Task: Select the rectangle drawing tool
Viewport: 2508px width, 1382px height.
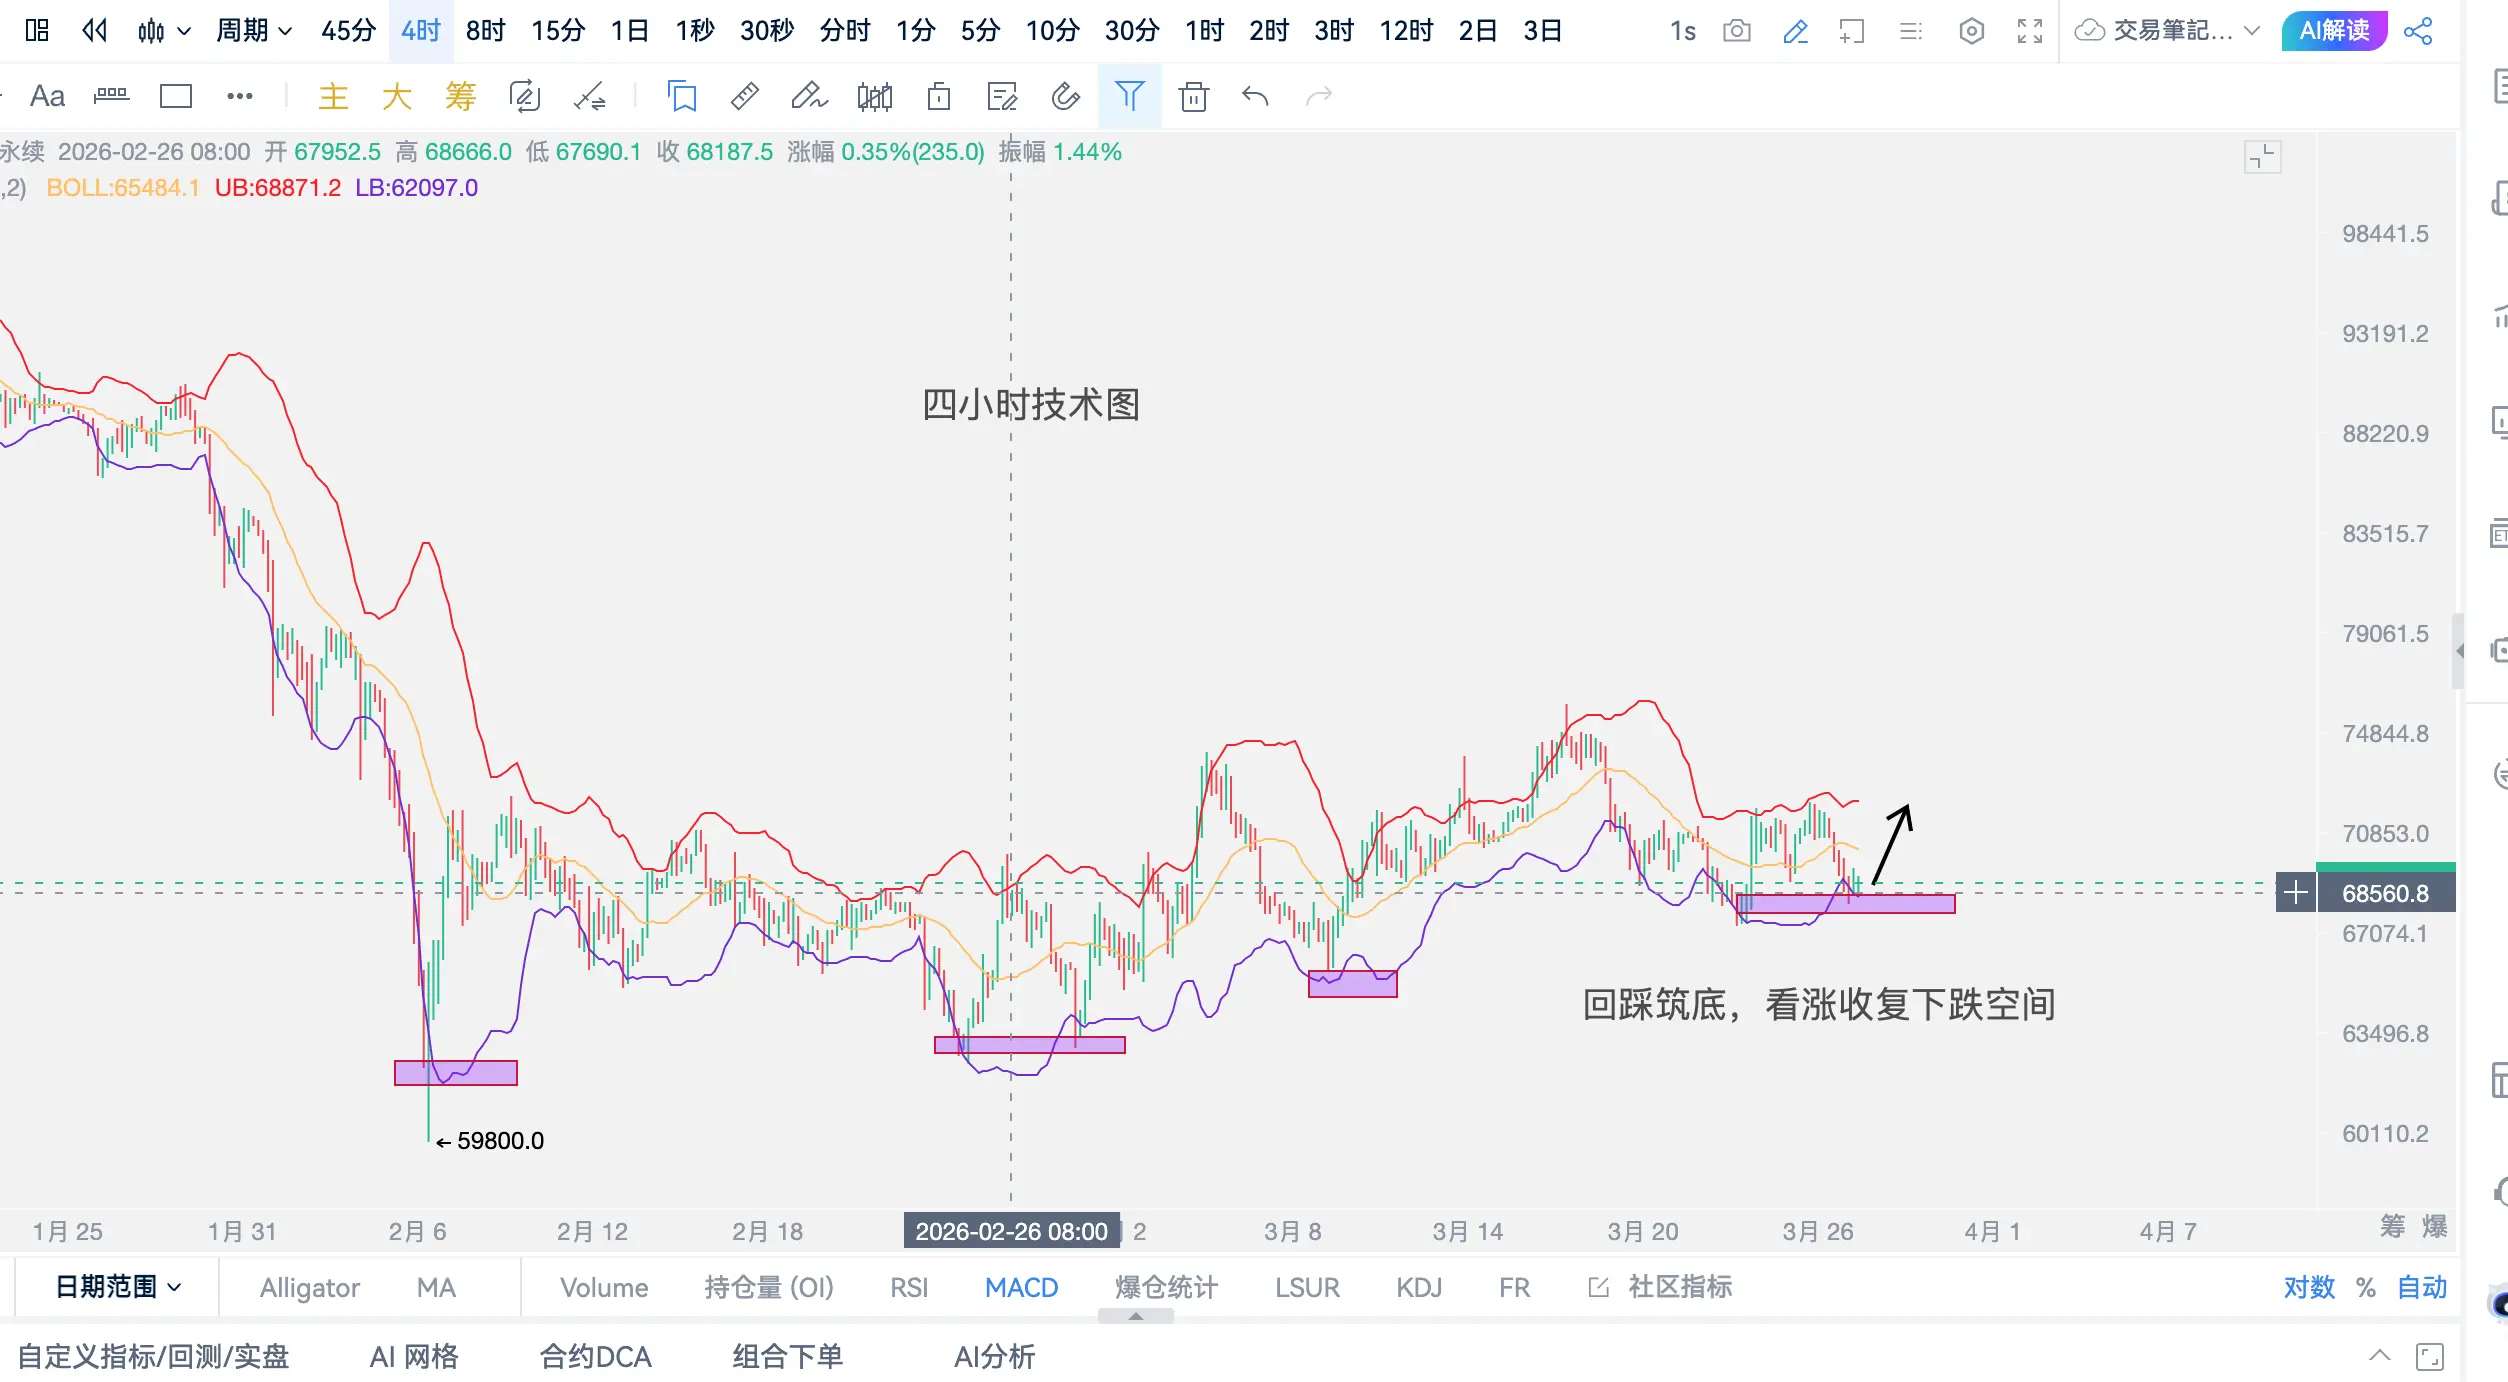Action: click(176, 96)
